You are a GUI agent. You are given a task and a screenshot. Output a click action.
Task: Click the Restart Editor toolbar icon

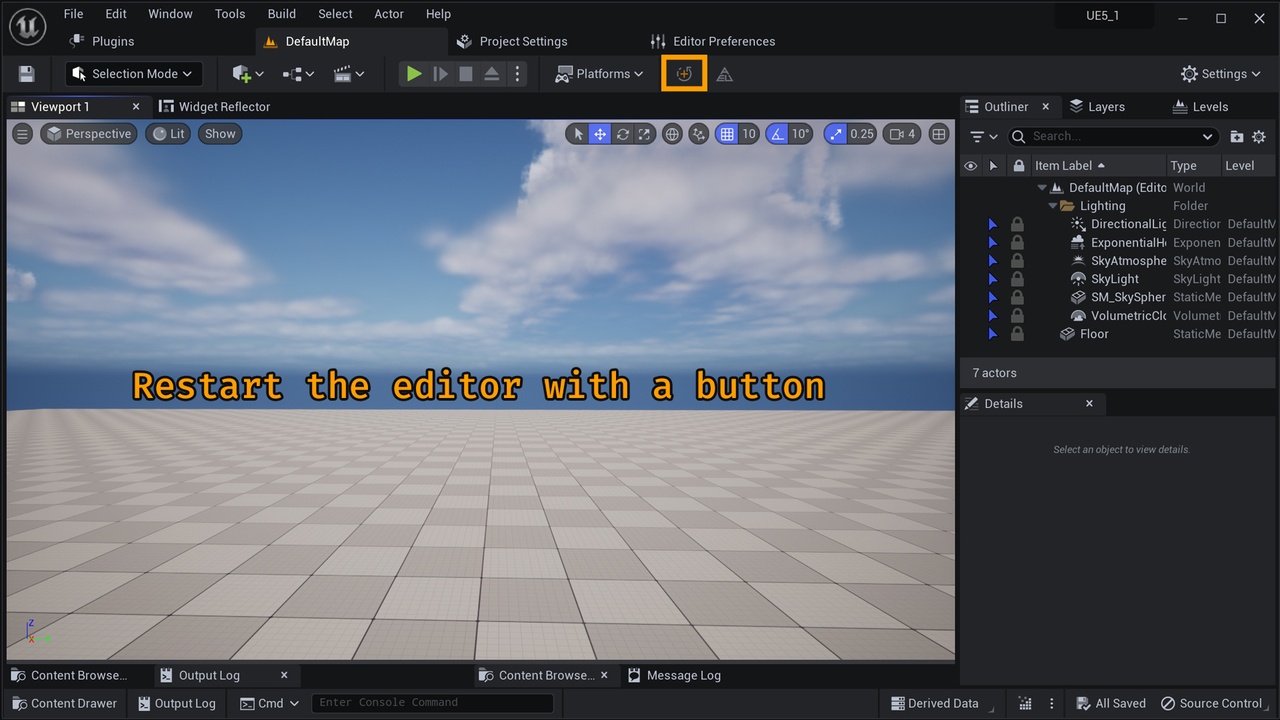pos(684,74)
